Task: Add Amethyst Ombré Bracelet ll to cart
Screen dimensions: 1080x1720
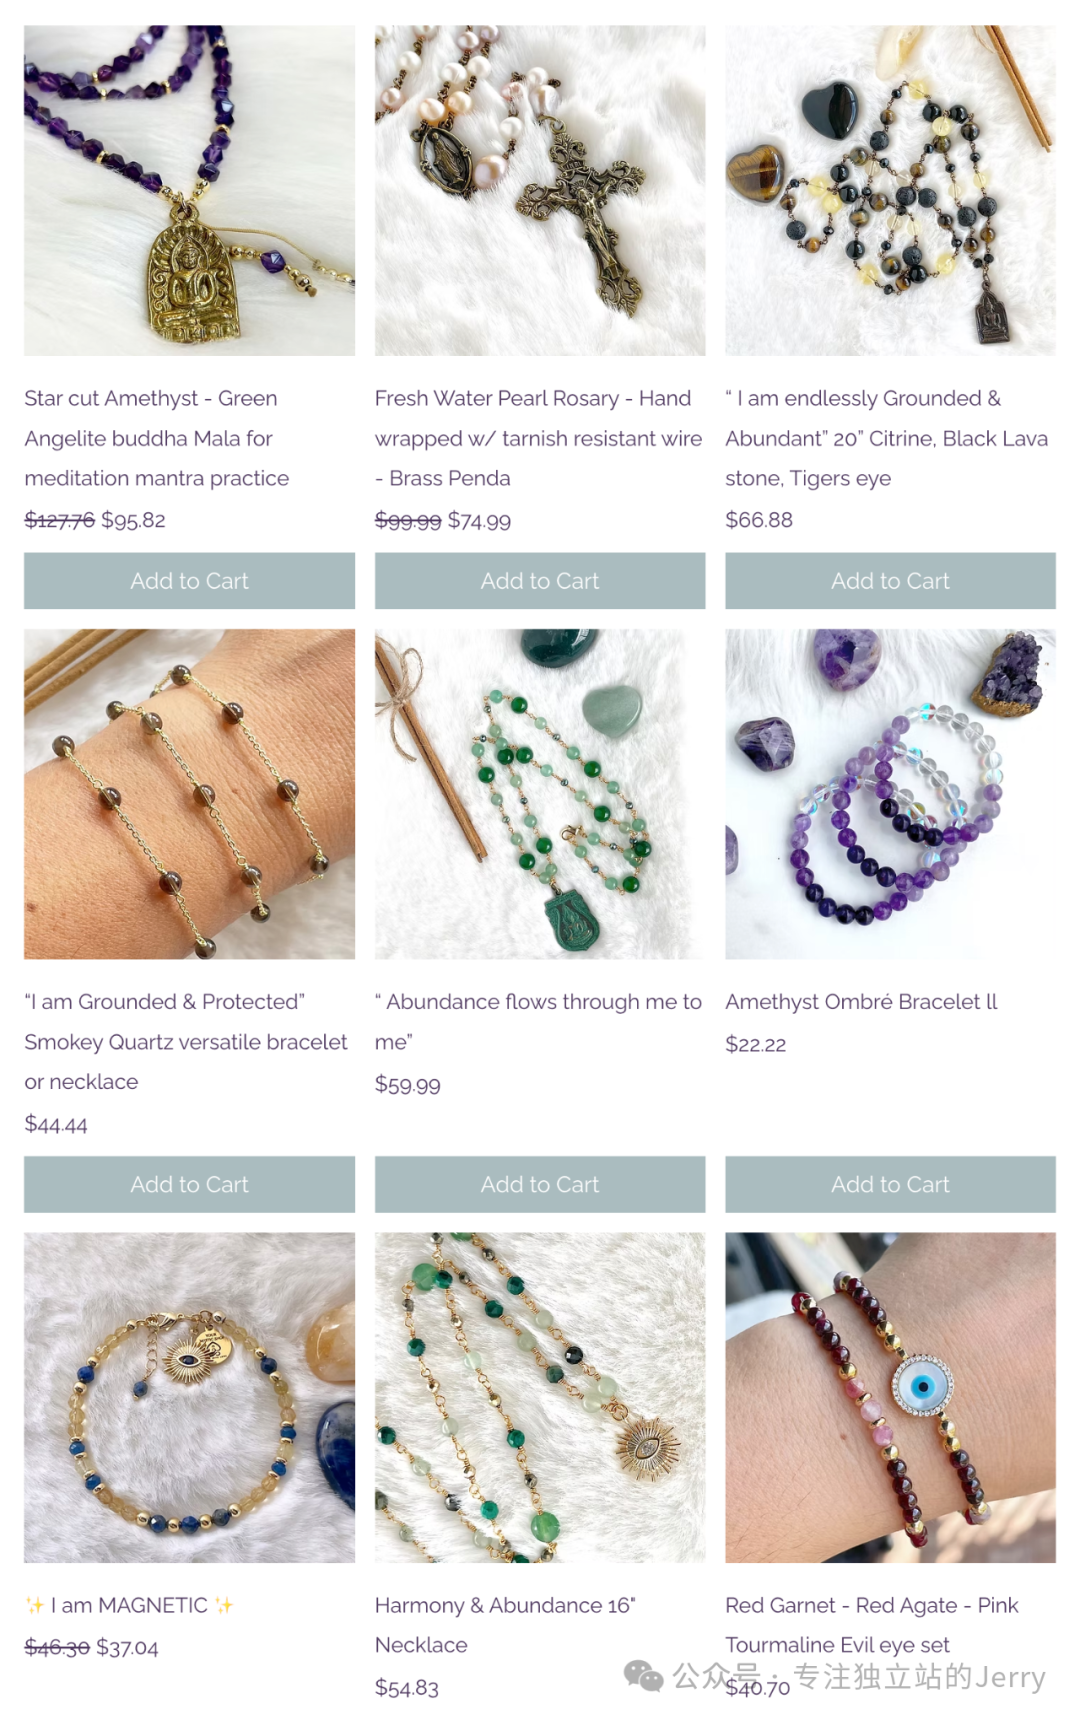Action: pyautogui.click(x=890, y=1184)
